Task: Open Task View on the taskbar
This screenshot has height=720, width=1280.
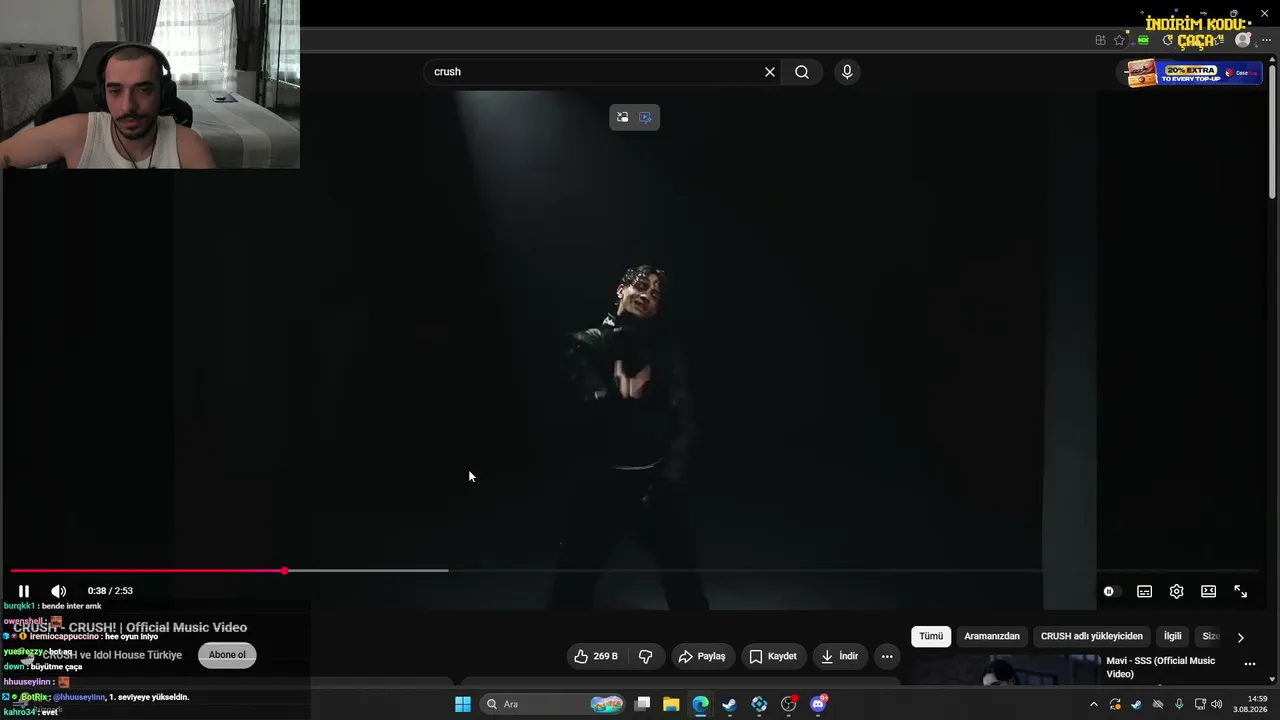Action: (643, 704)
